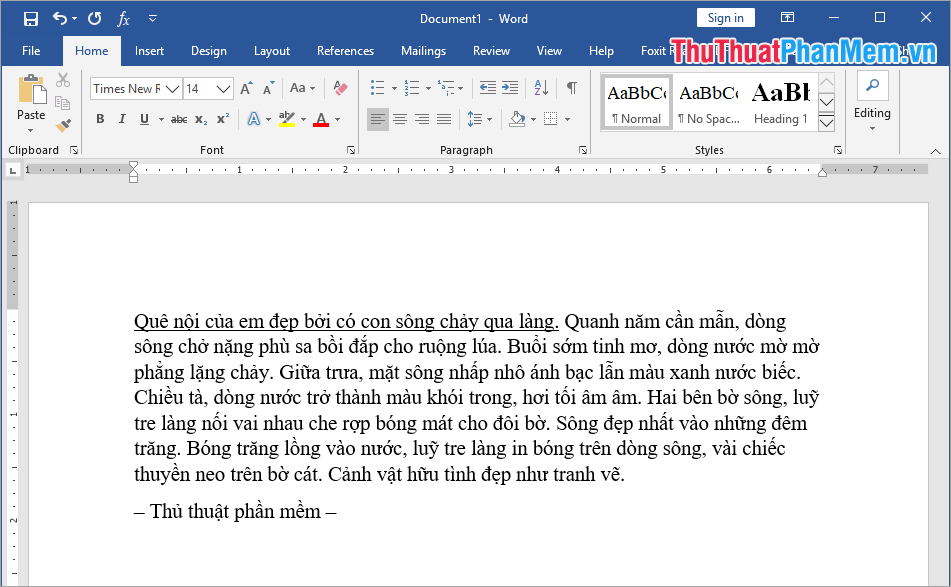Apply borders to selection
Image resolution: width=951 pixels, height=587 pixels.
tap(550, 119)
